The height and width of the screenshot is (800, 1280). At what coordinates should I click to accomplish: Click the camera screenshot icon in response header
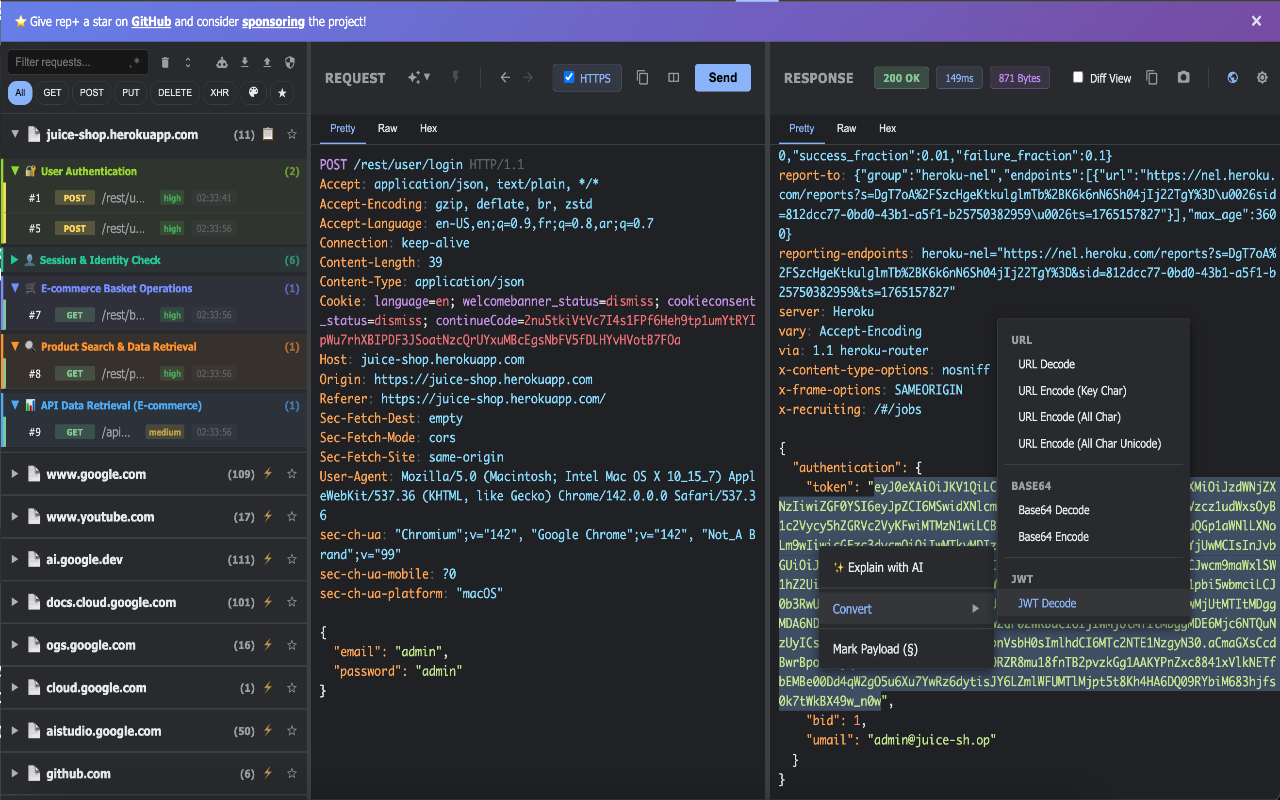pyautogui.click(x=1183, y=78)
